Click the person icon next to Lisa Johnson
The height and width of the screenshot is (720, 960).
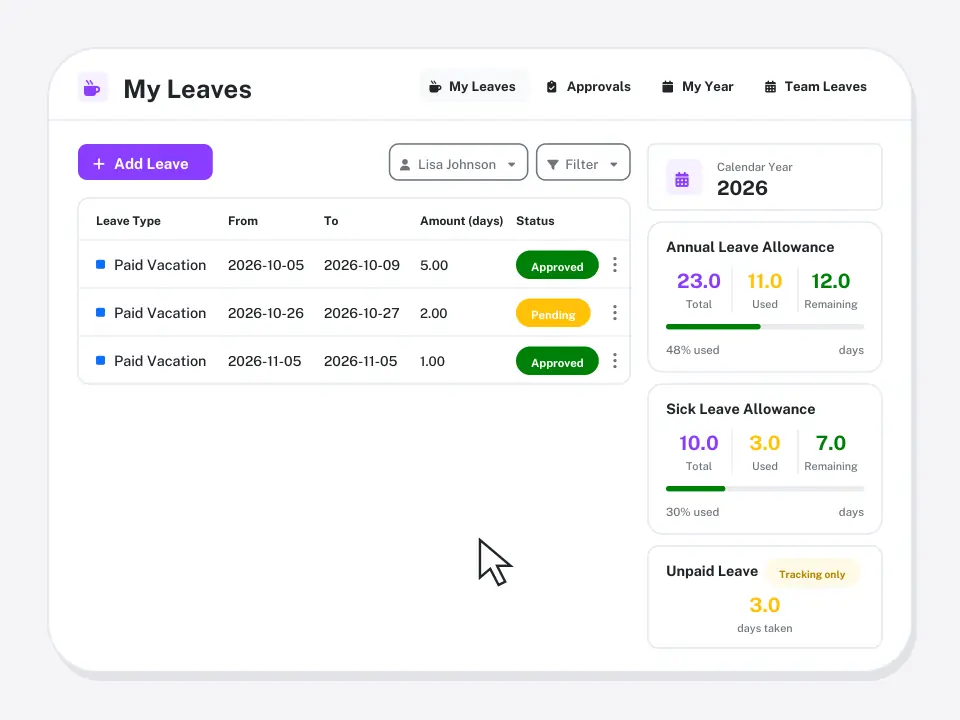405,165
